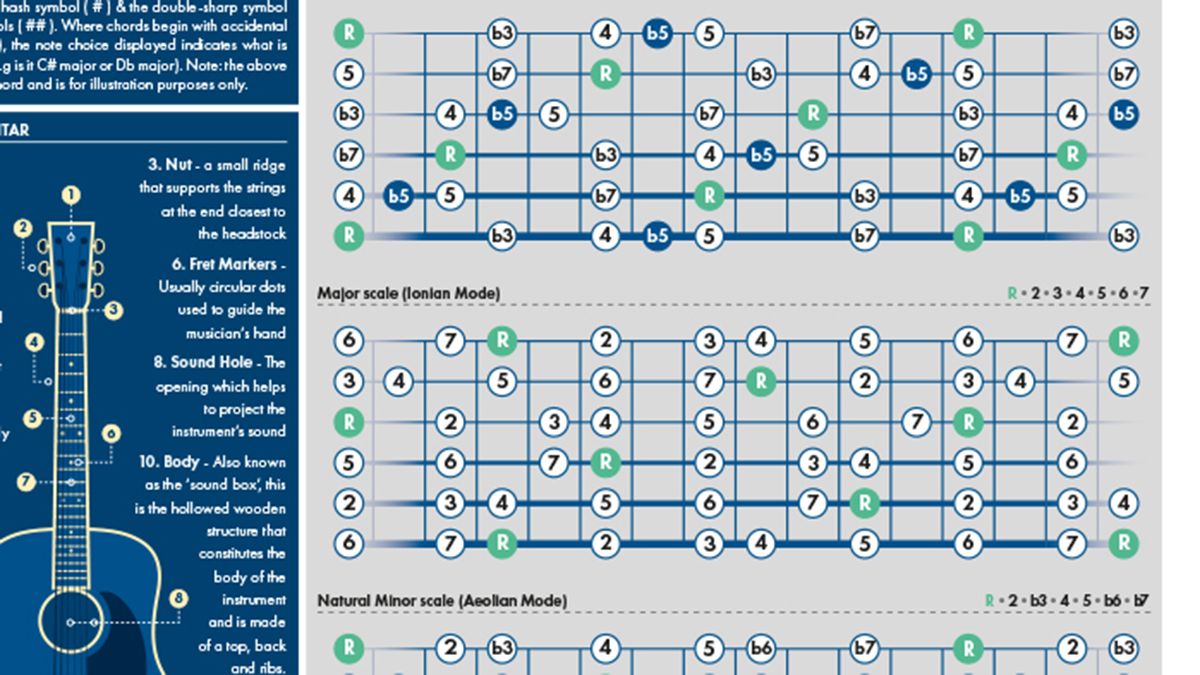Click the 3 note on third string, Major scale
The width and height of the screenshot is (1200, 675).
click(553, 422)
